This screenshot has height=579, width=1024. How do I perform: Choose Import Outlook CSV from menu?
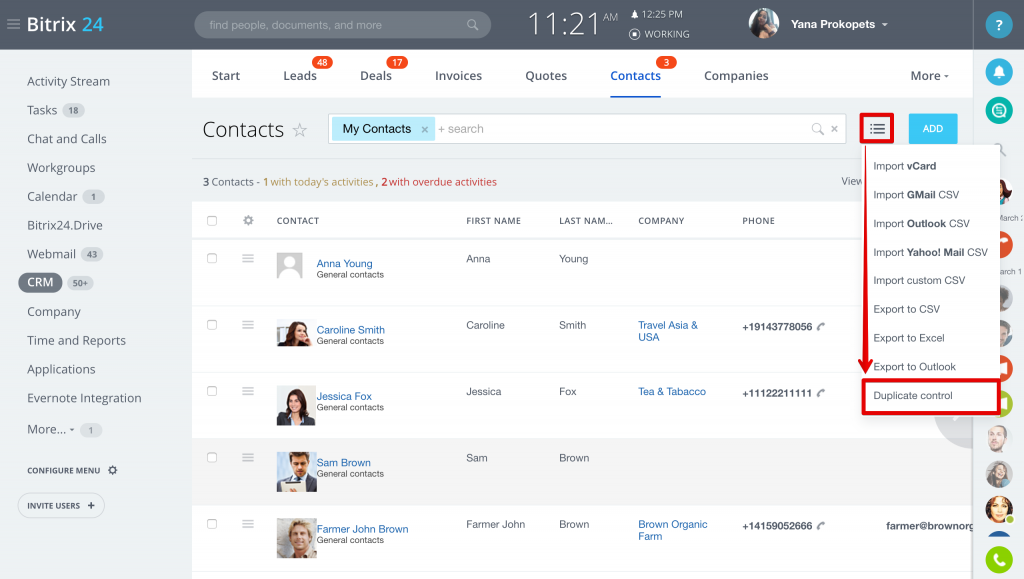(921, 223)
